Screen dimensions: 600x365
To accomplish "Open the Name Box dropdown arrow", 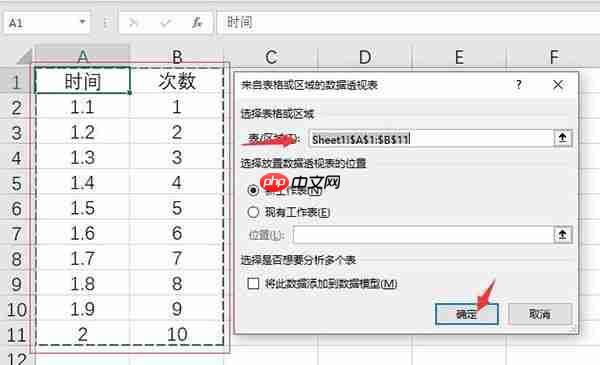I will pos(82,22).
